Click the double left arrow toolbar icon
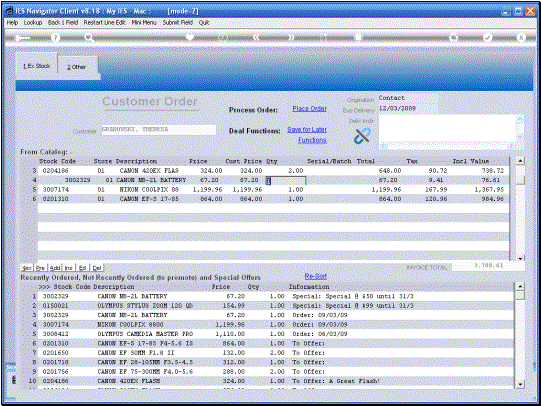Viewport: 541px width, 406px height. 256,38
